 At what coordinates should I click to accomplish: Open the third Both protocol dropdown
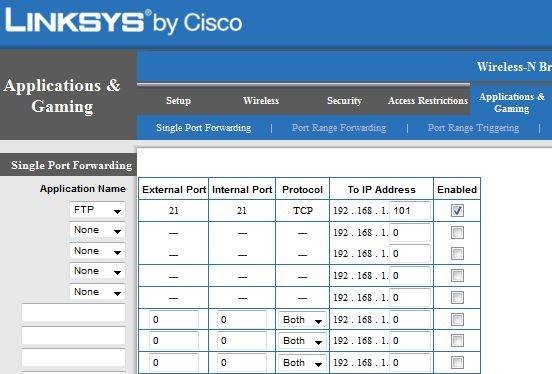302,363
